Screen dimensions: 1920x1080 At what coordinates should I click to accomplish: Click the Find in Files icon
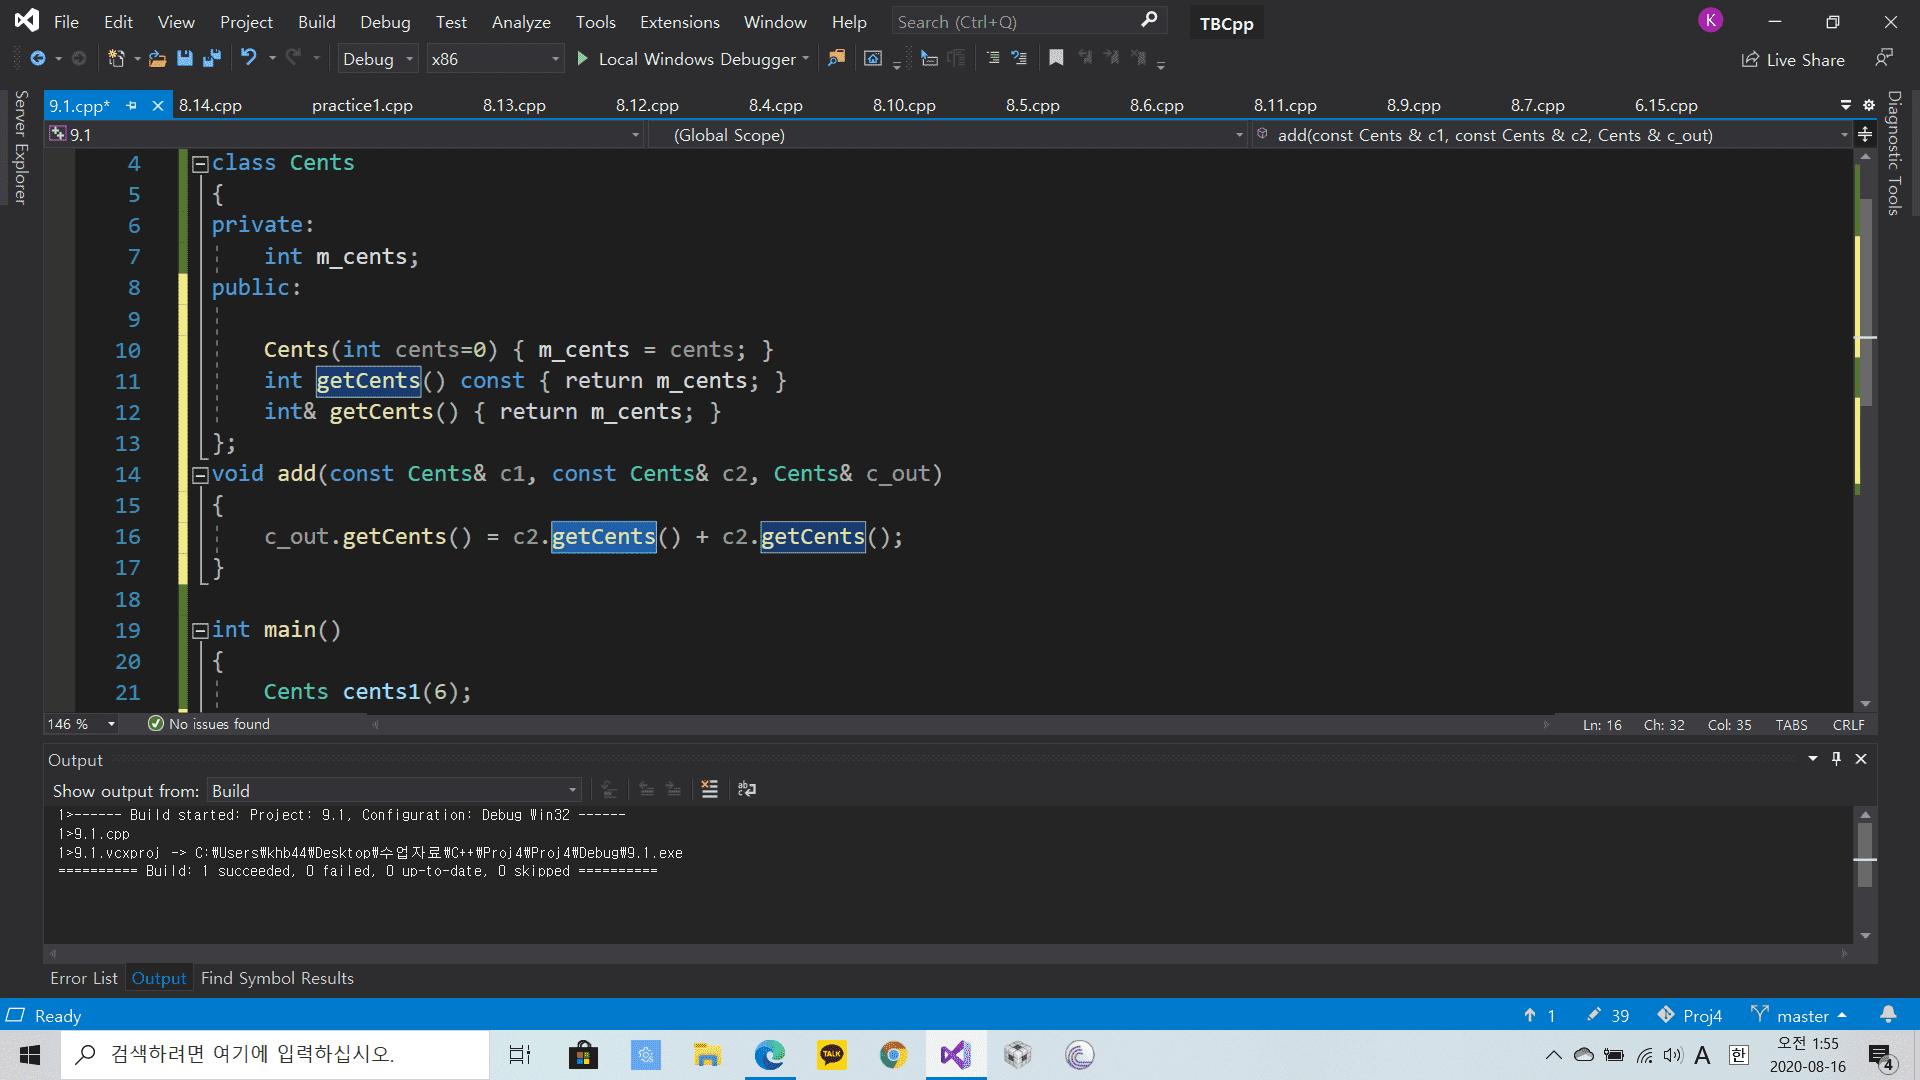coord(836,59)
